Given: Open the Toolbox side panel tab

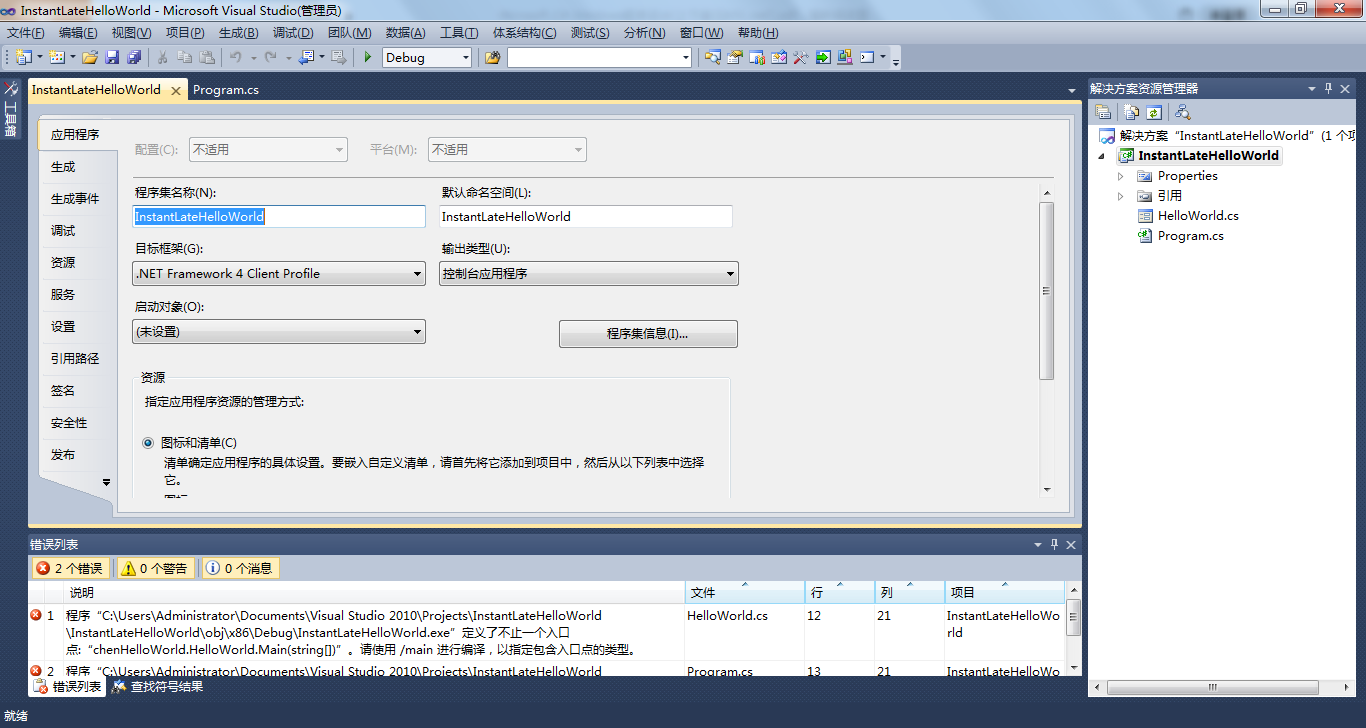Looking at the screenshot, I should pos(11,109).
